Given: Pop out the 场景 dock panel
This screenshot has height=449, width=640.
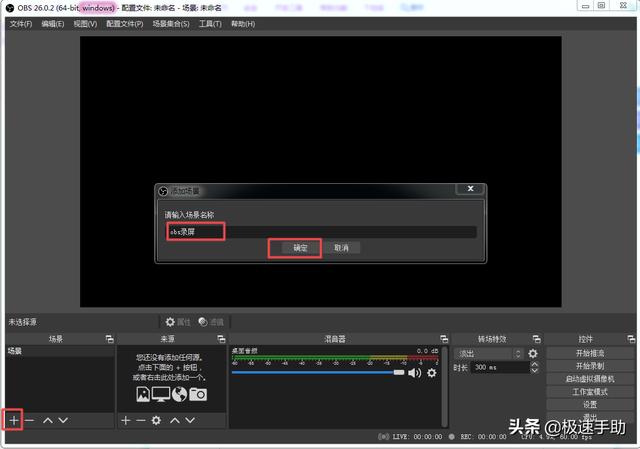Looking at the screenshot, I should 108,340.
